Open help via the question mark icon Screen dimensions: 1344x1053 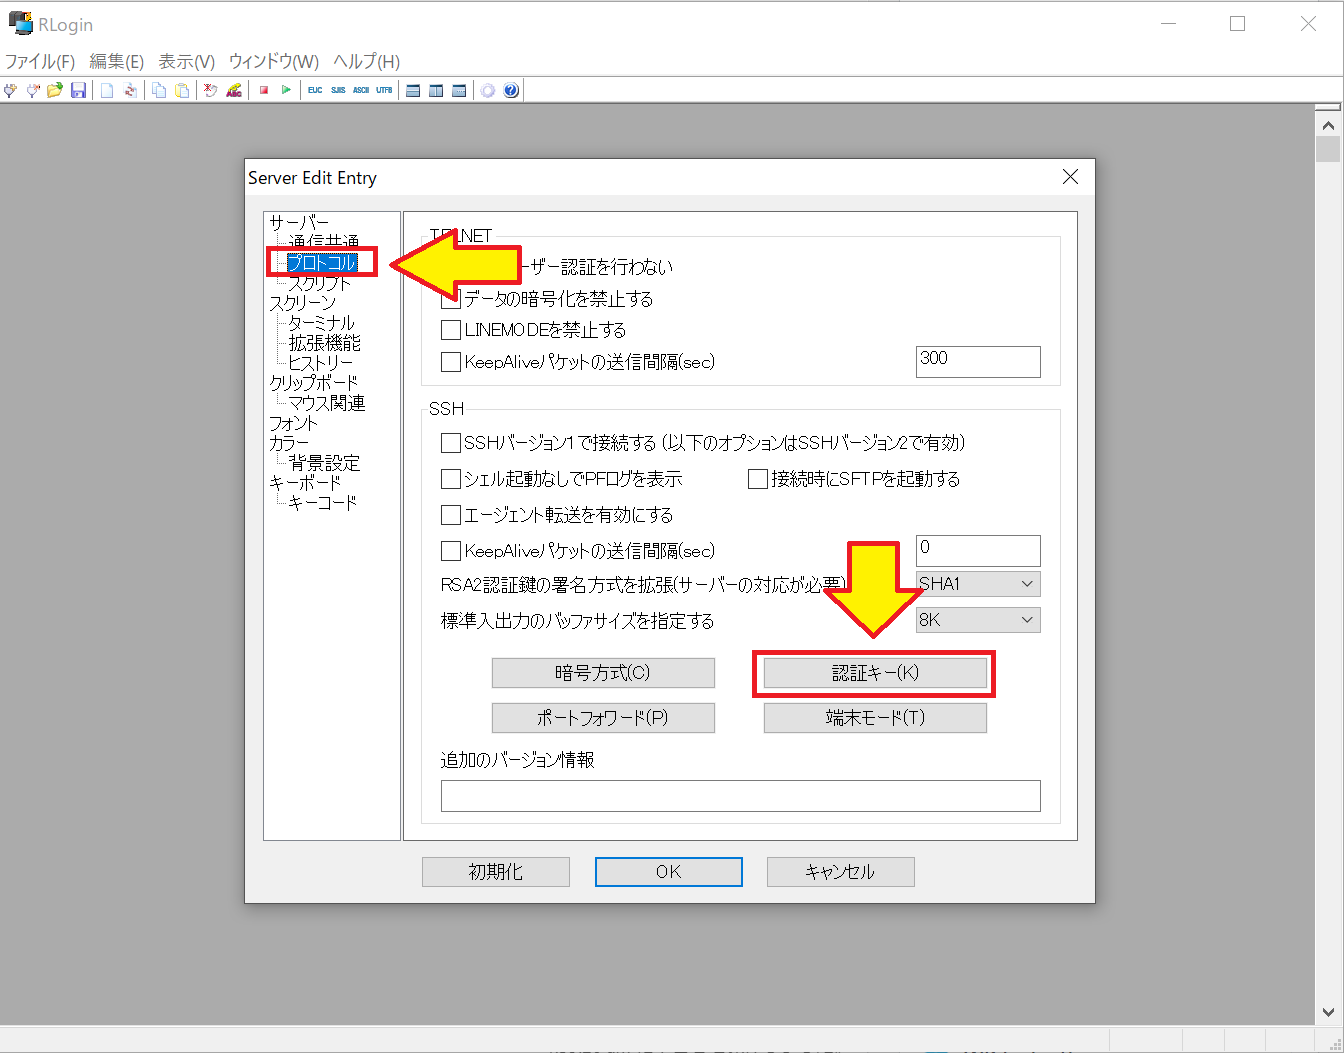pyautogui.click(x=510, y=90)
